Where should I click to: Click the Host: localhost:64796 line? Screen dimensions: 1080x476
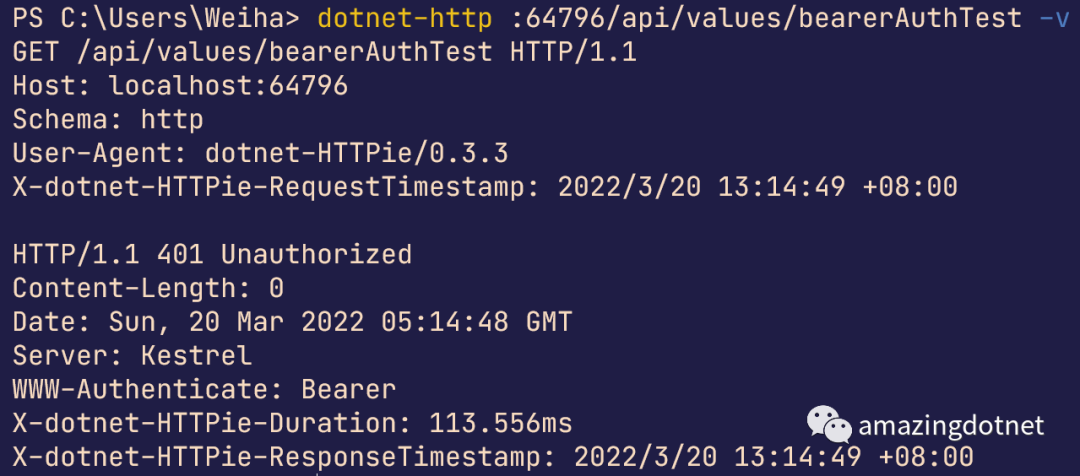180,86
